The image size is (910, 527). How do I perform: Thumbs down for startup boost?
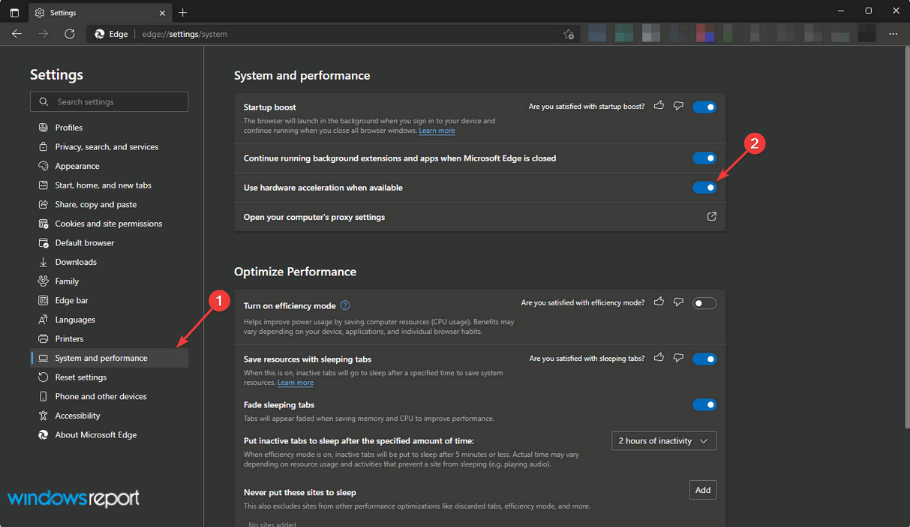678,106
